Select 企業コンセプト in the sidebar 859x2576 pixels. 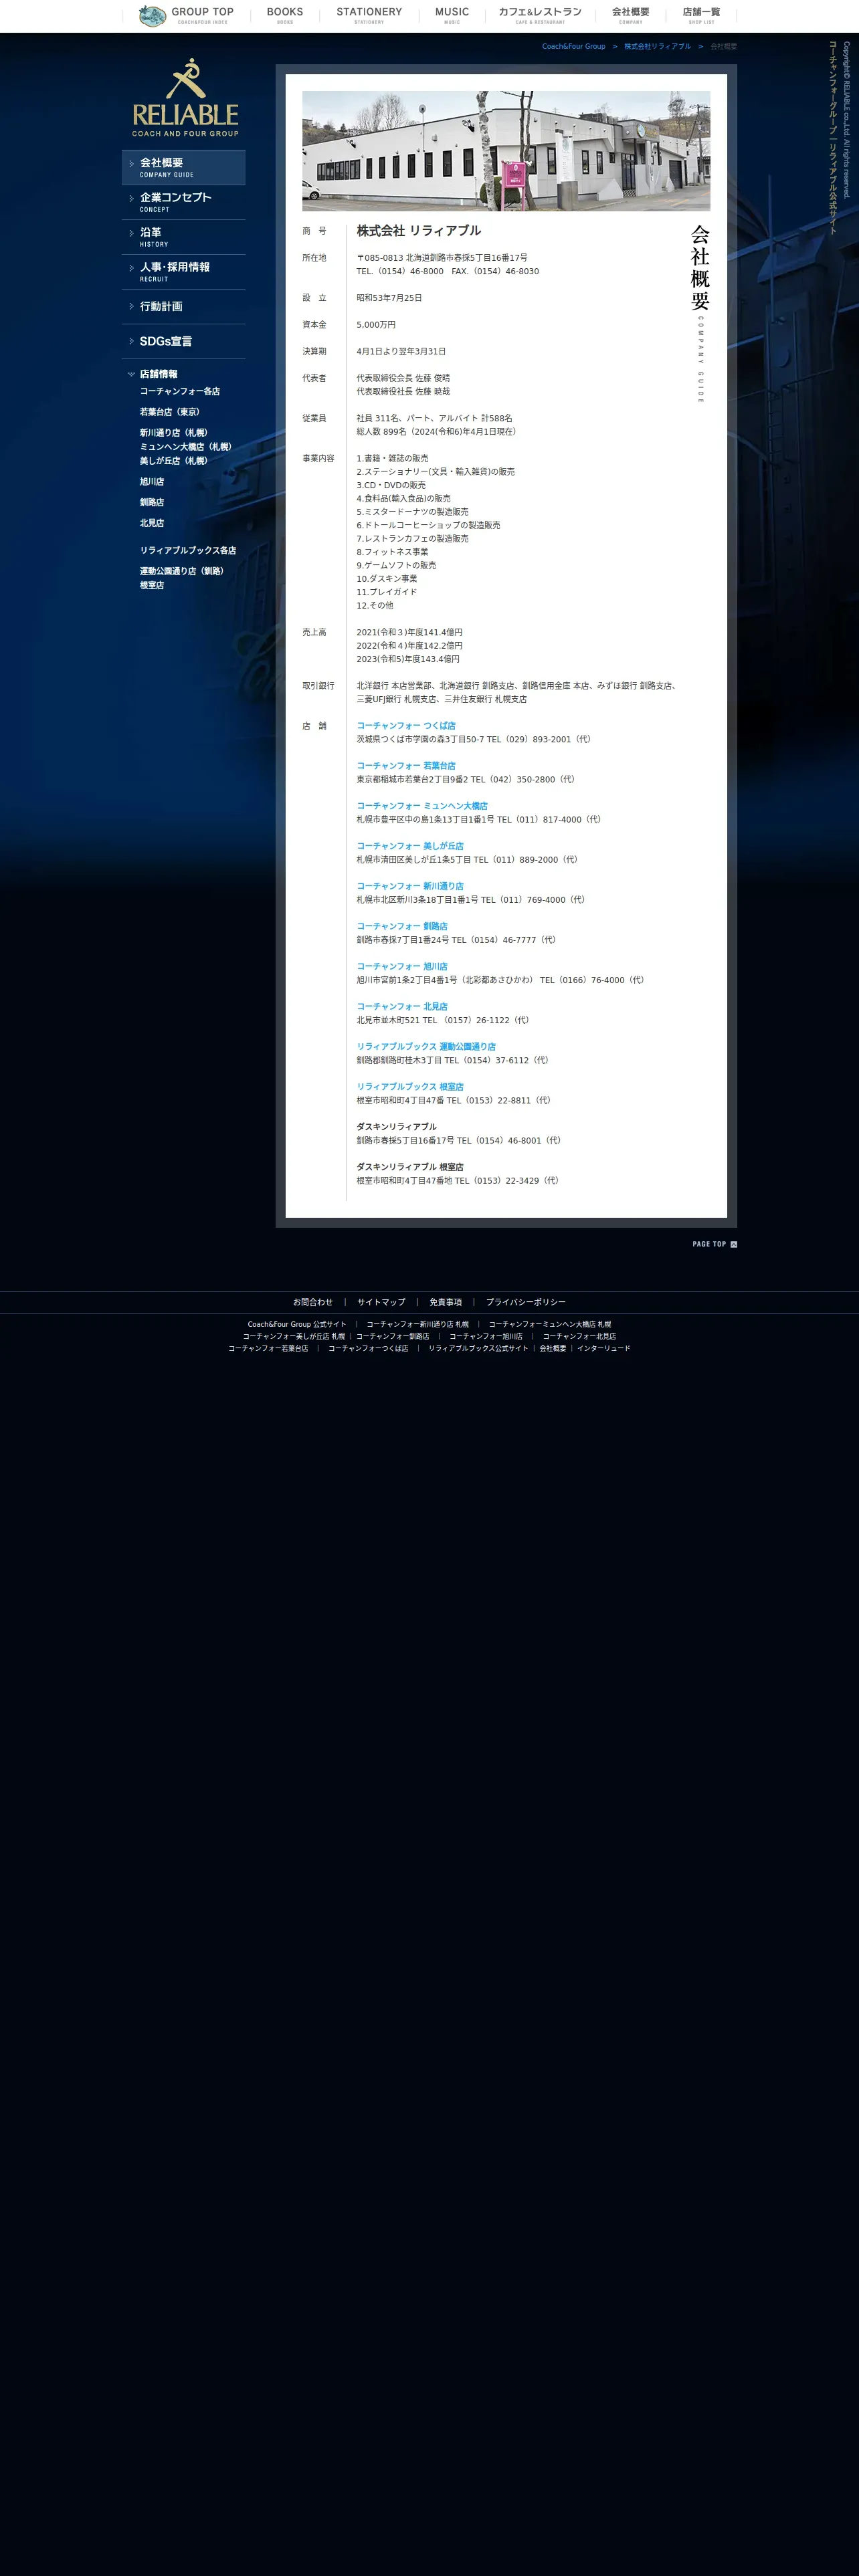(184, 202)
